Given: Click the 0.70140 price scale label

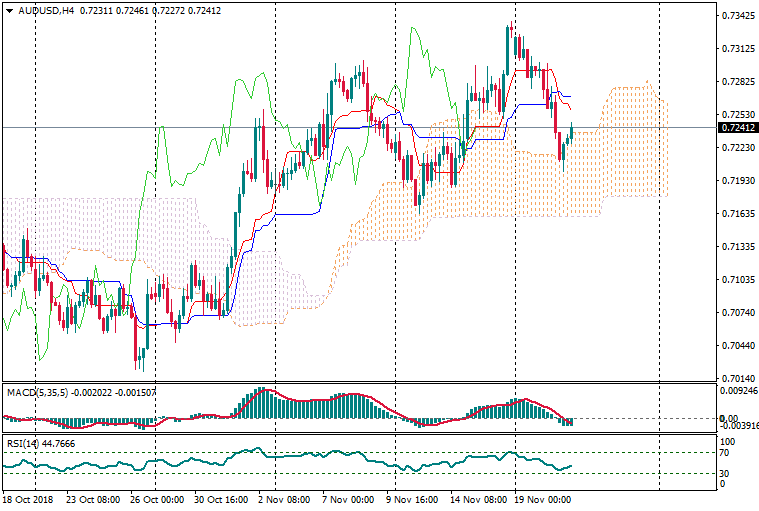Looking at the screenshot, I should 736,379.
